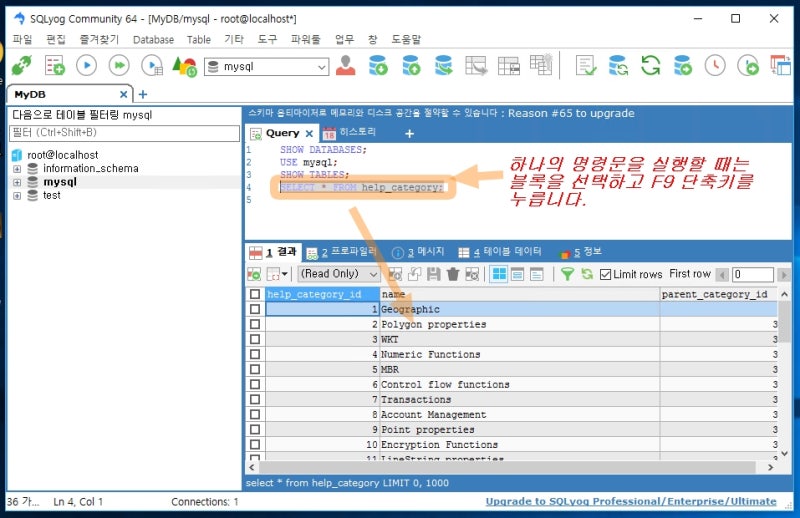The image size is (800, 518).
Task: Click the query builder table icon
Action: tap(476, 65)
